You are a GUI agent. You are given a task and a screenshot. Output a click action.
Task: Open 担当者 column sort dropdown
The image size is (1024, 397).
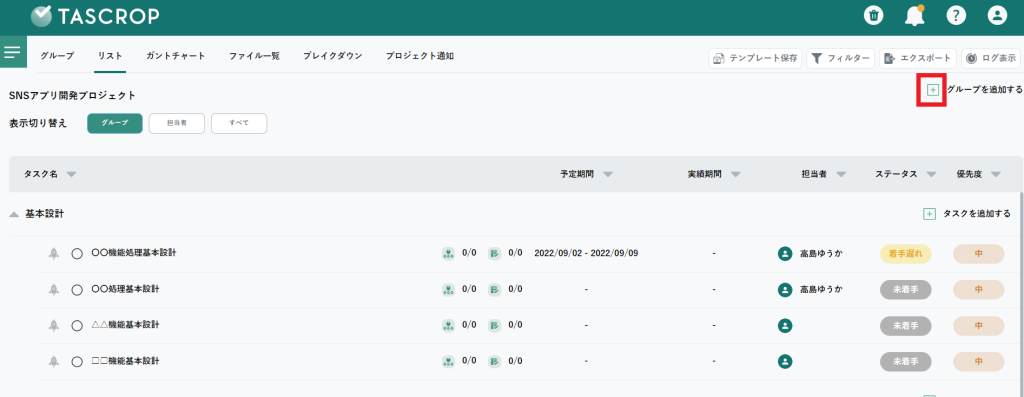841,175
